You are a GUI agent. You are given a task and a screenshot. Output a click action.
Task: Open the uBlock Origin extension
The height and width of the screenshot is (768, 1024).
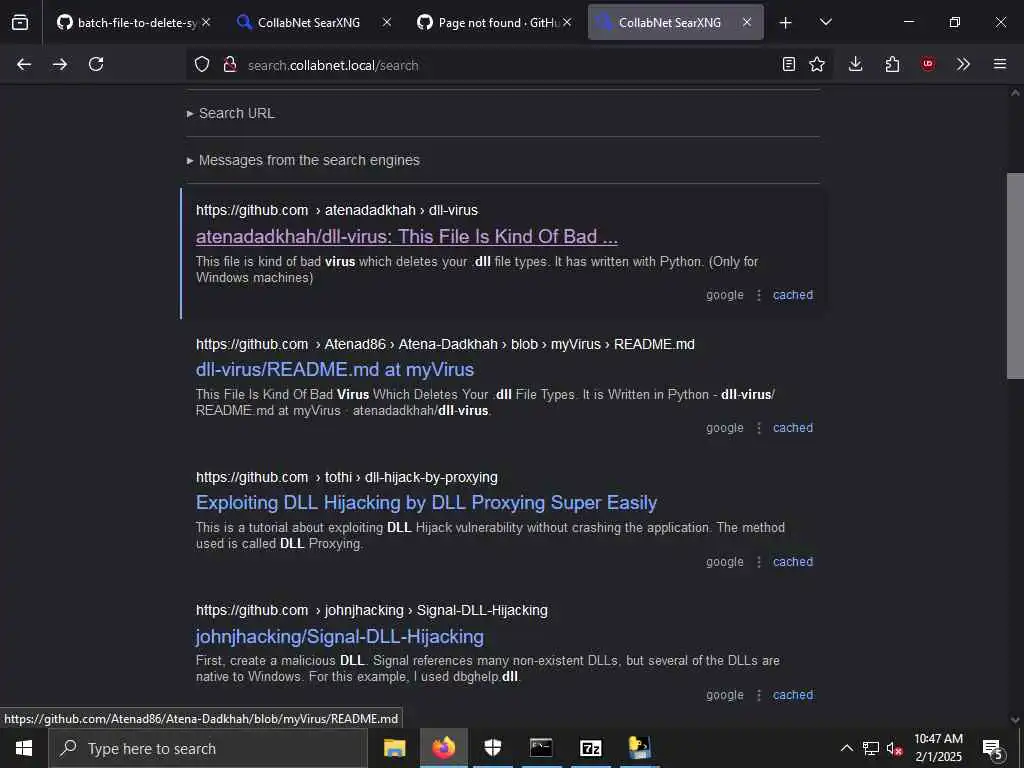[928, 64]
